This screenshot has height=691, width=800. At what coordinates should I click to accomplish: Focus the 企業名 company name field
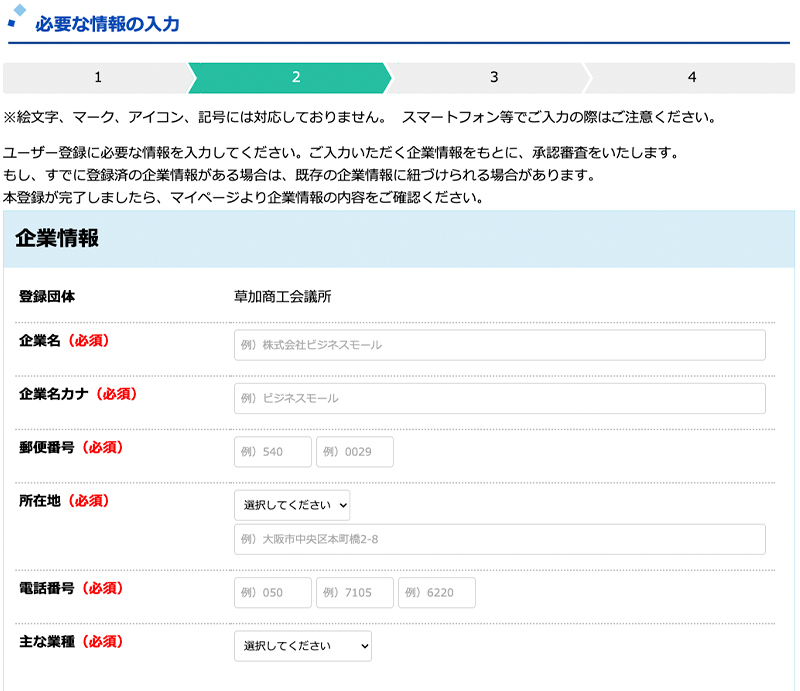point(499,345)
